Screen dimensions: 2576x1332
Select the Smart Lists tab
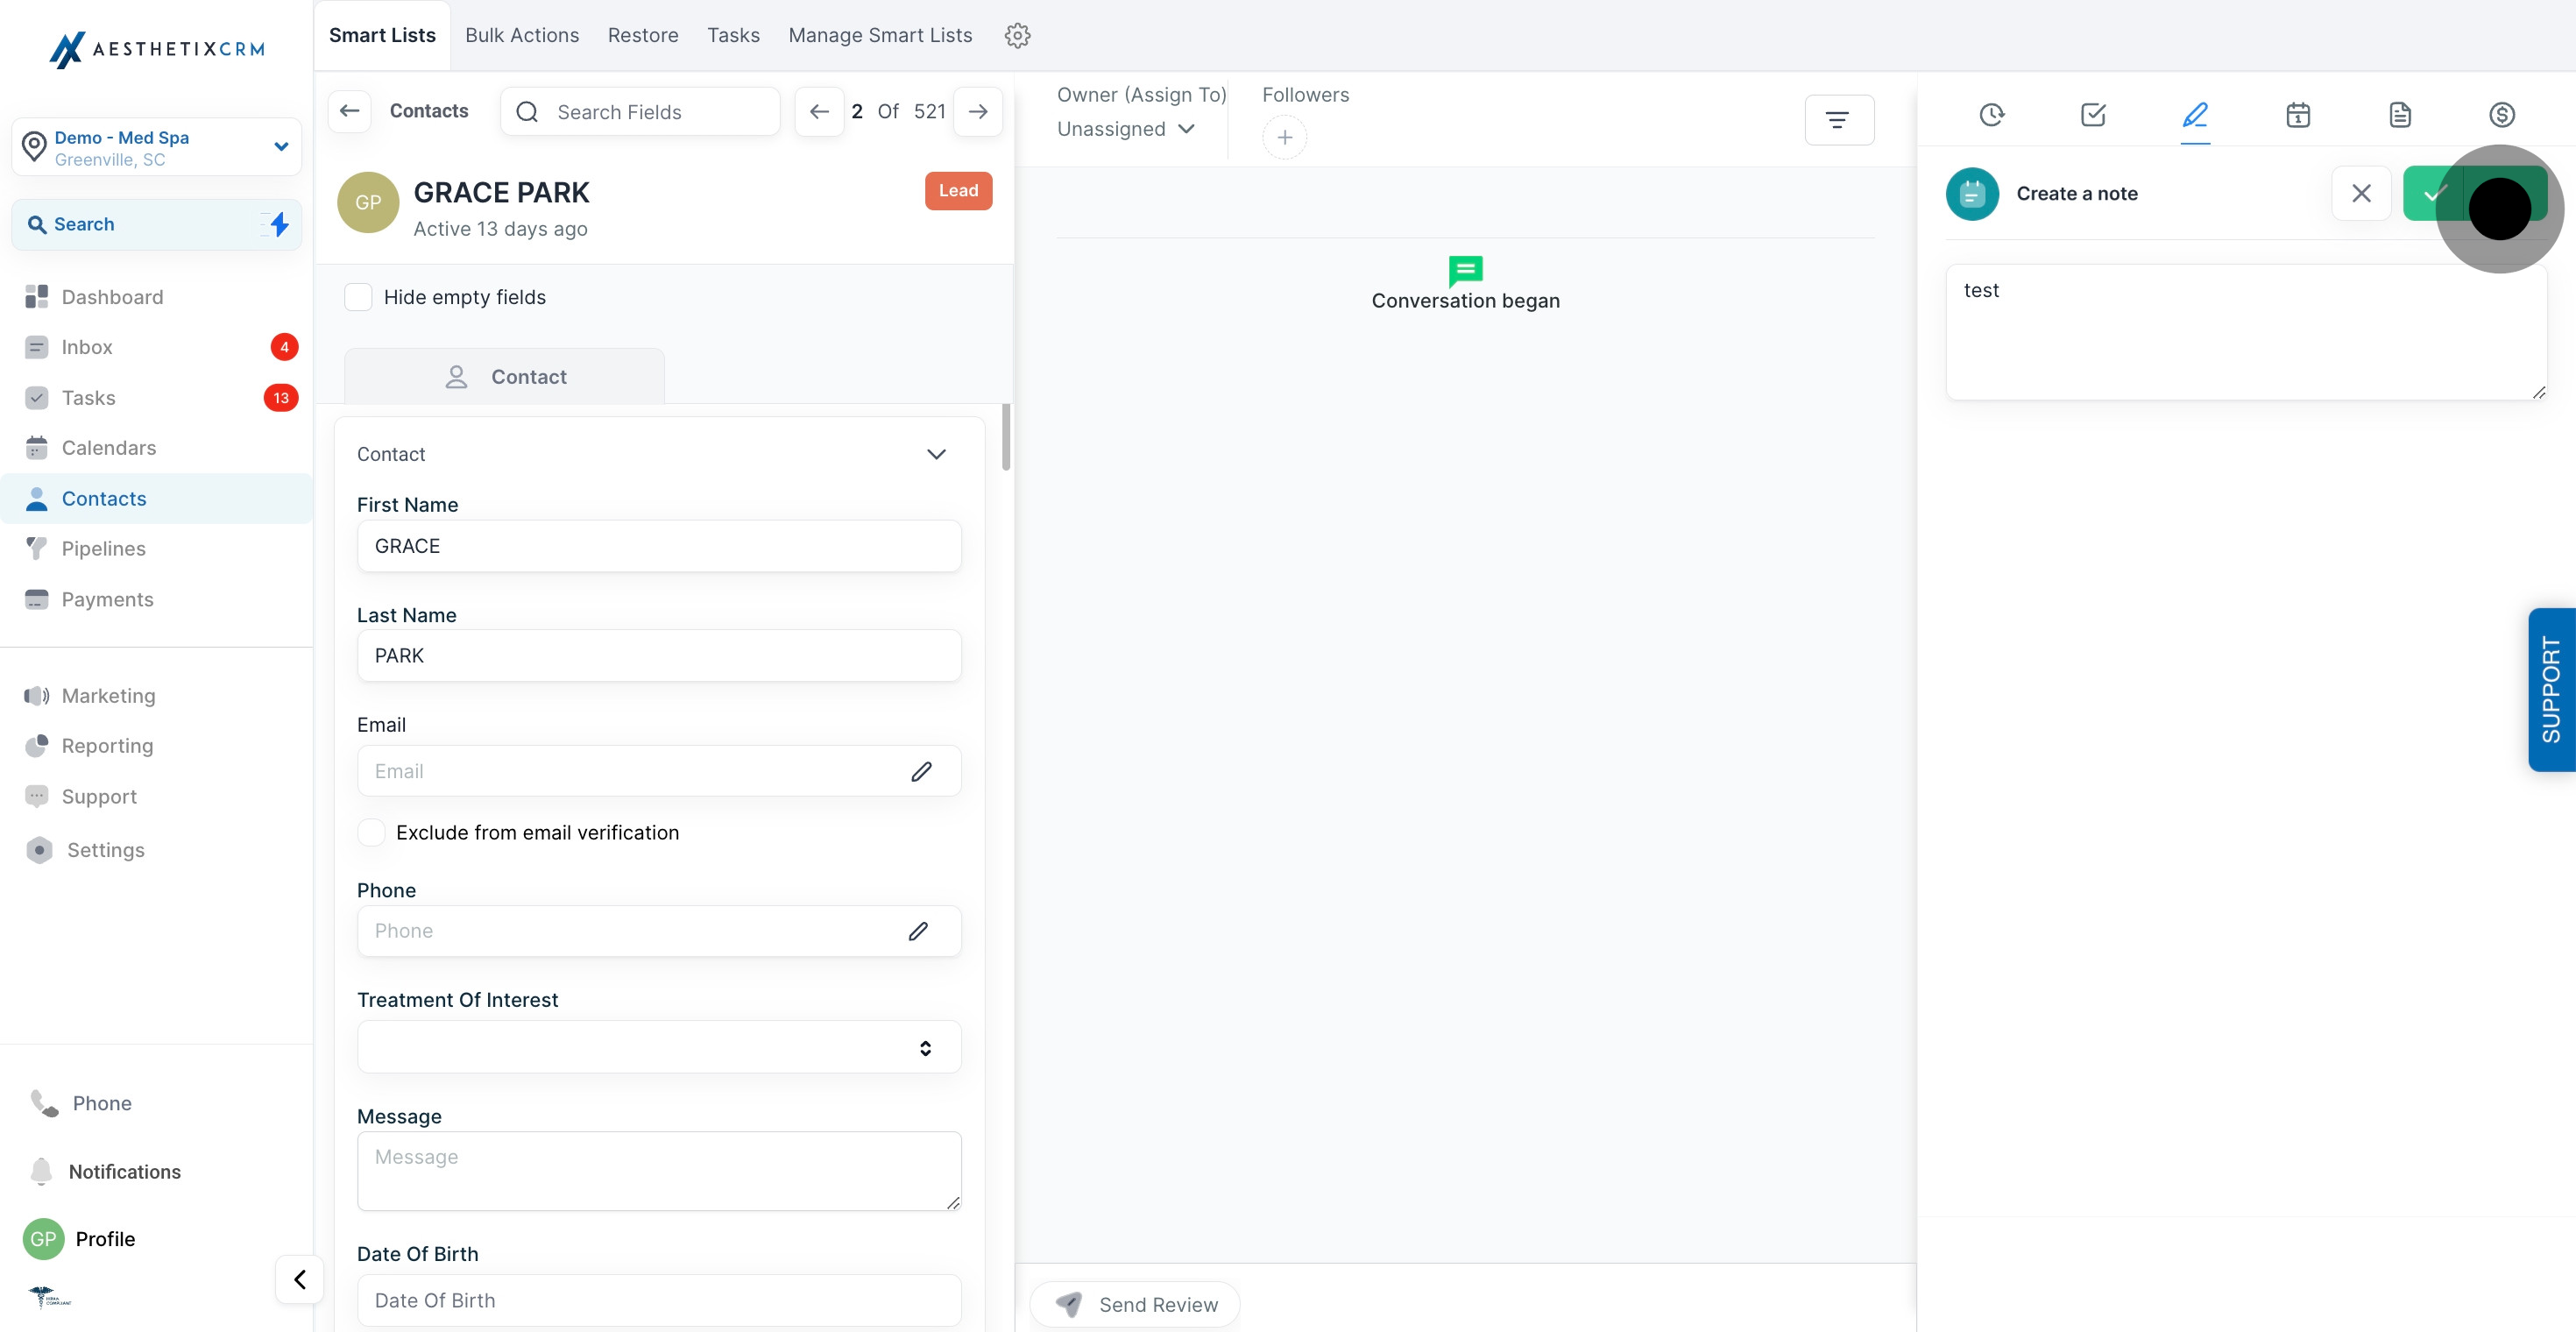(x=382, y=35)
